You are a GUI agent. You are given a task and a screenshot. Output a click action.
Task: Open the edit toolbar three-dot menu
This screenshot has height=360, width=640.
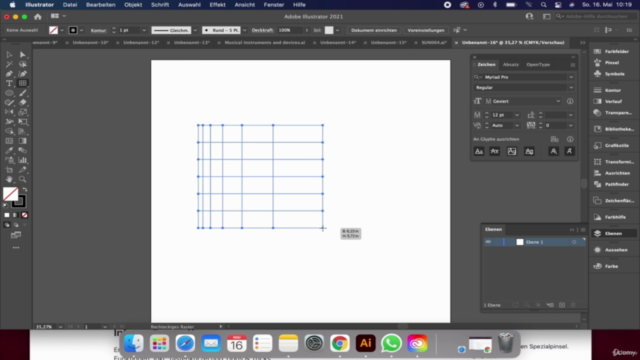(x=16, y=248)
